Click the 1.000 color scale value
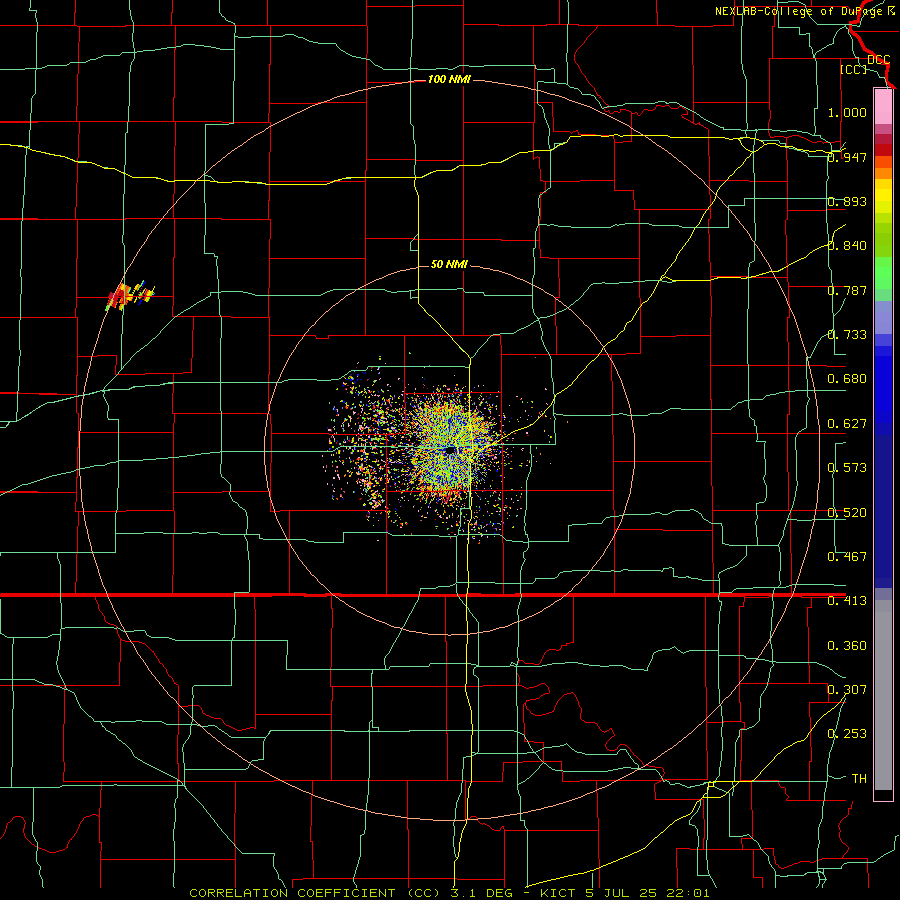The height and width of the screenshot is (900, 900). (847, 112)
